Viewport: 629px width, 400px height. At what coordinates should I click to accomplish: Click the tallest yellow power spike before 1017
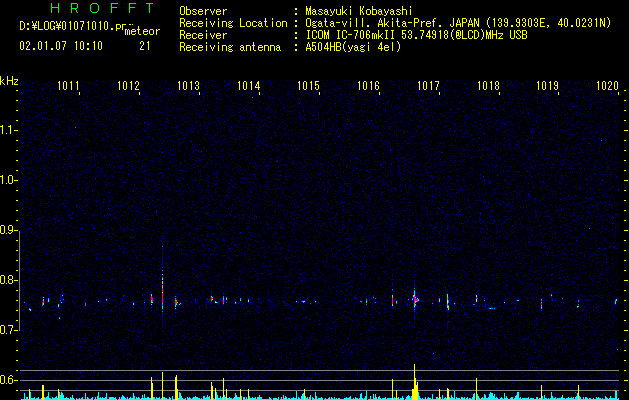click(414, 381)
